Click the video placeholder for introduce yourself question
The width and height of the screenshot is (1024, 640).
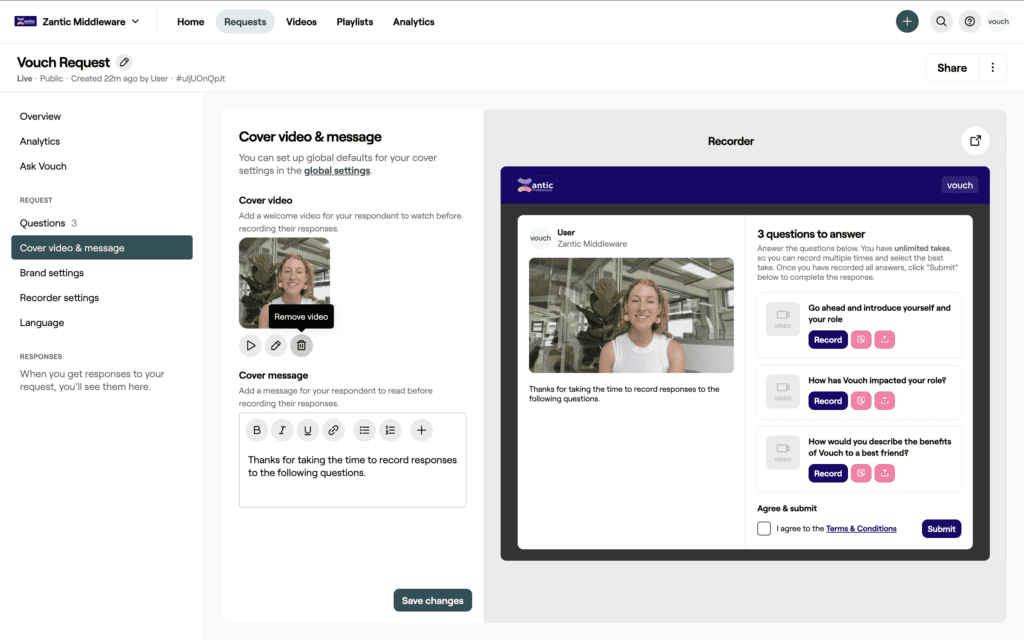(782, 319)
